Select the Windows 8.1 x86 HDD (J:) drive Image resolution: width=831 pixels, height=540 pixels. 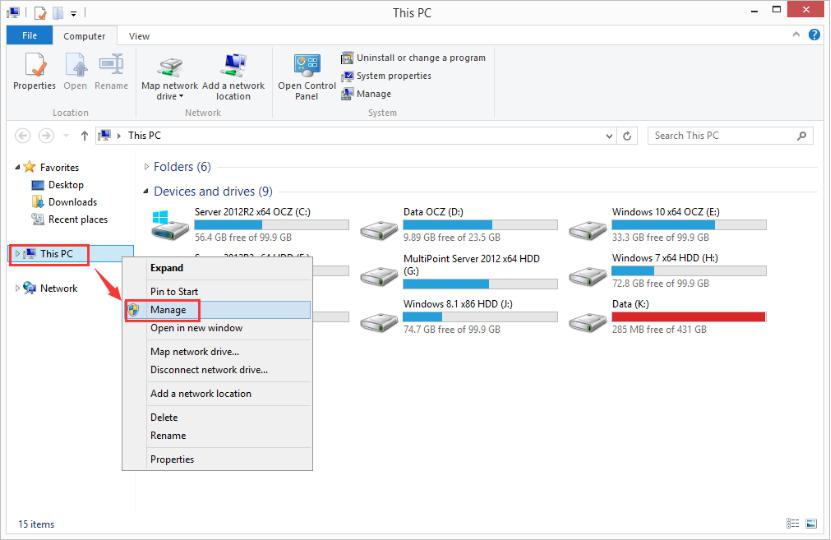(459, 317)
